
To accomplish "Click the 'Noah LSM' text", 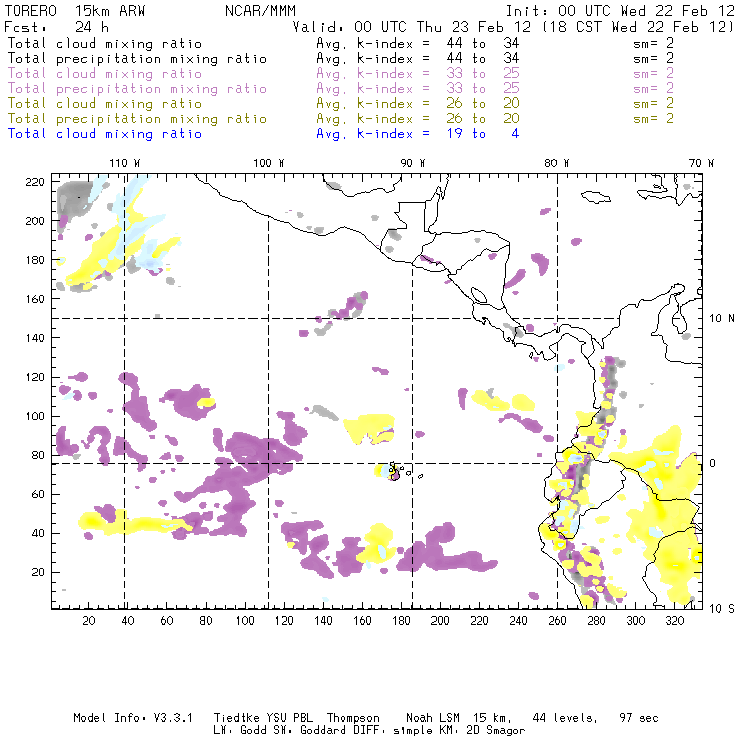I will pos(433,718).
